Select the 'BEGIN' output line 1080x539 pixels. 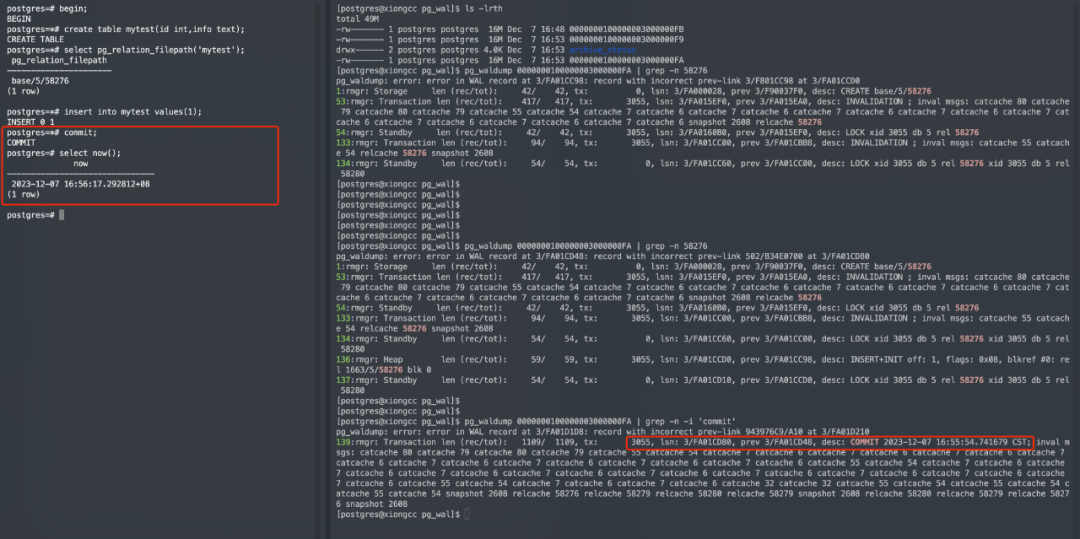point(17,19)
